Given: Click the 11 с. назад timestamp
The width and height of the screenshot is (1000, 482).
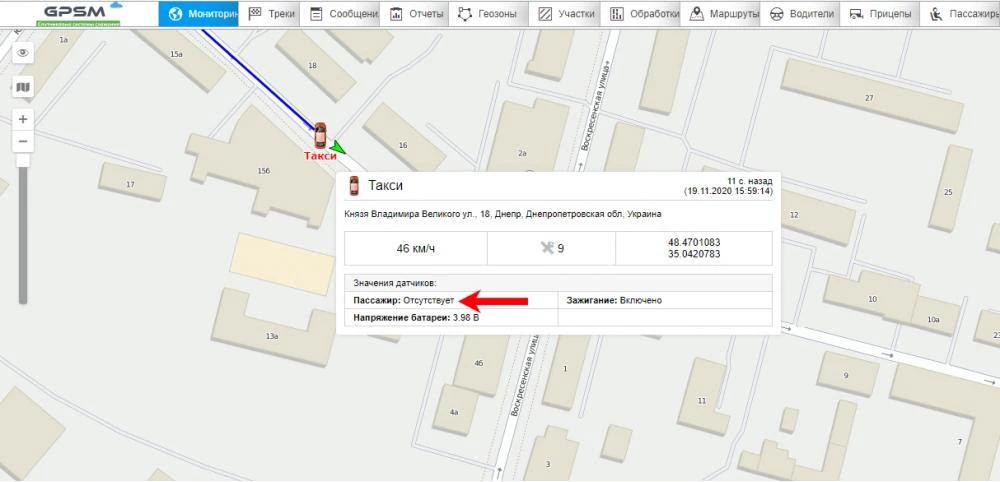Looking at the screenshot, I should pyautogui.click(x=750, y=181).
